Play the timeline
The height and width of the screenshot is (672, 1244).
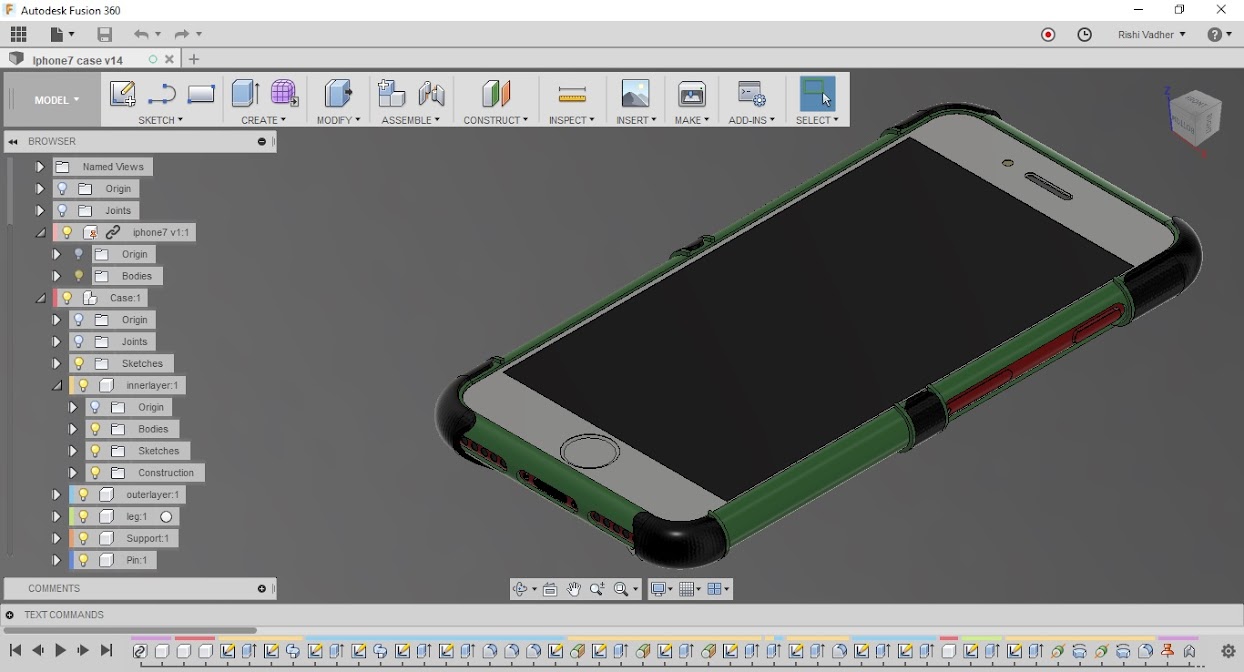61,651
